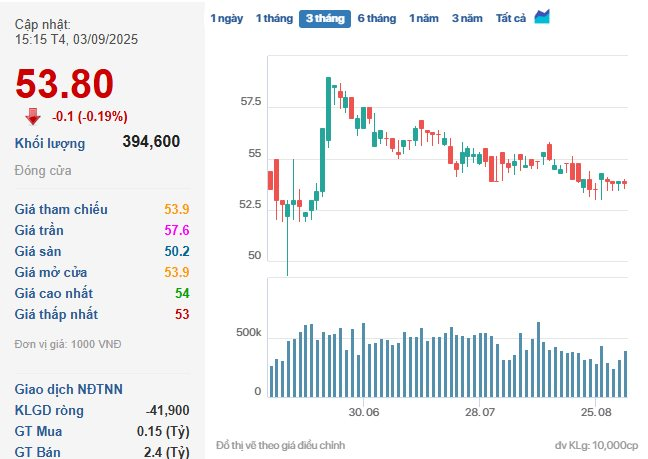
Task: Click the Giá tham chiếu label
Action: [61, 209]
